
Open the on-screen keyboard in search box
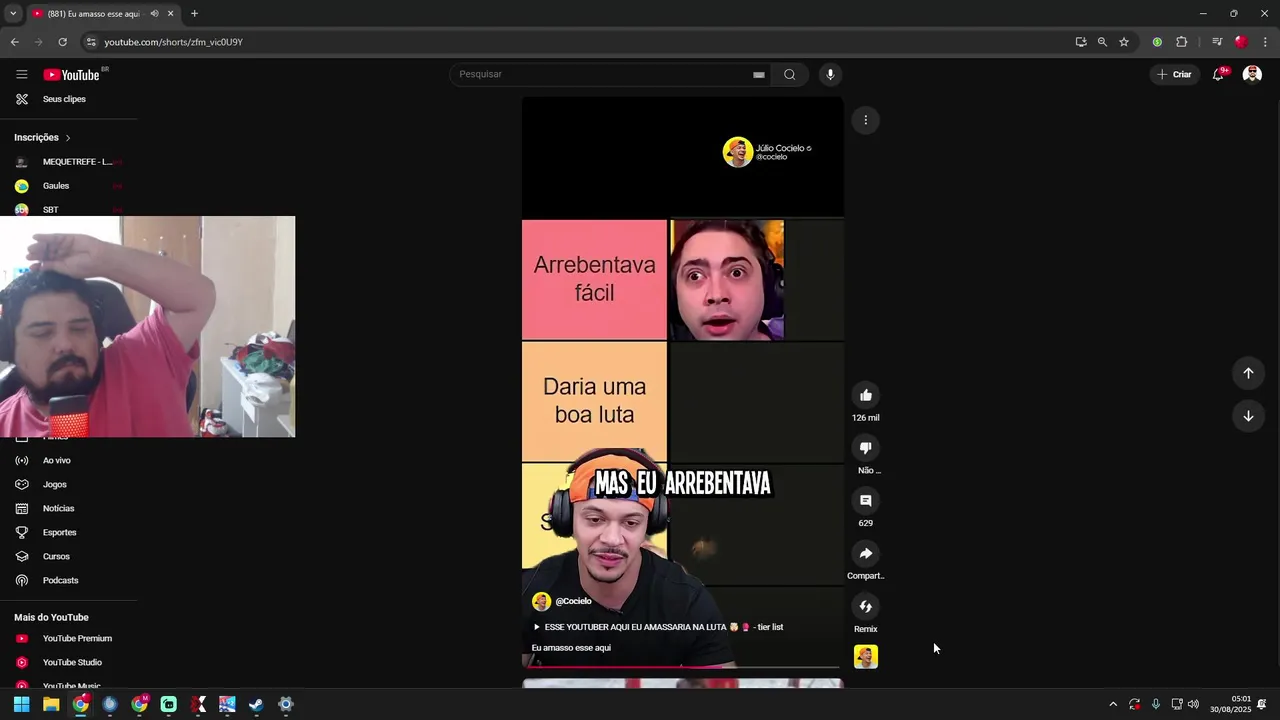759,74
